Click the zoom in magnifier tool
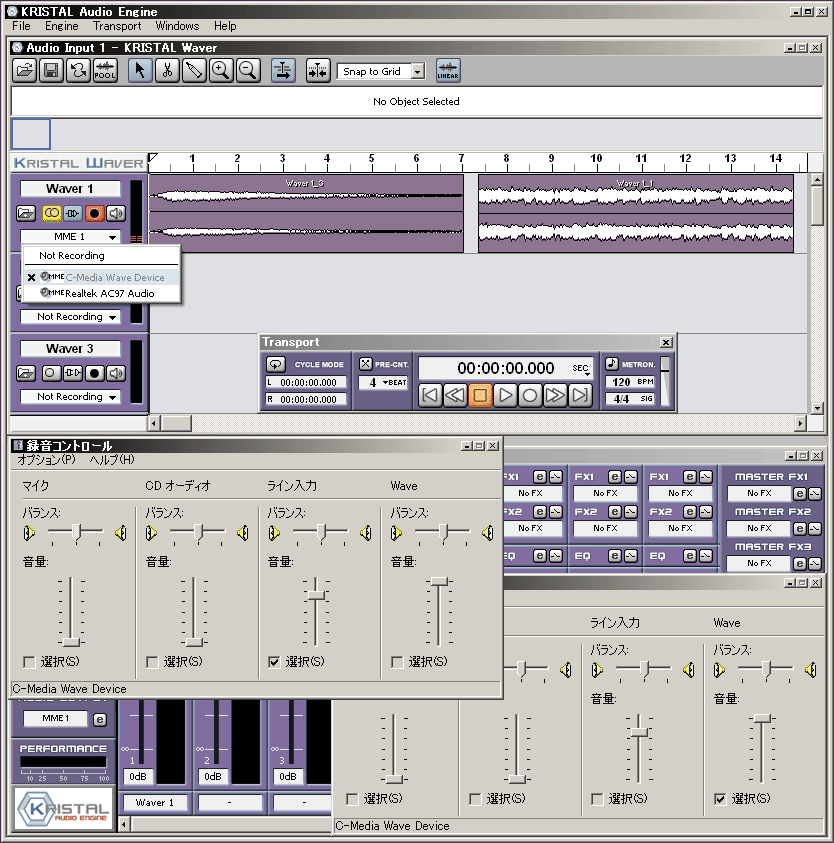 click(x=221, y=70)
